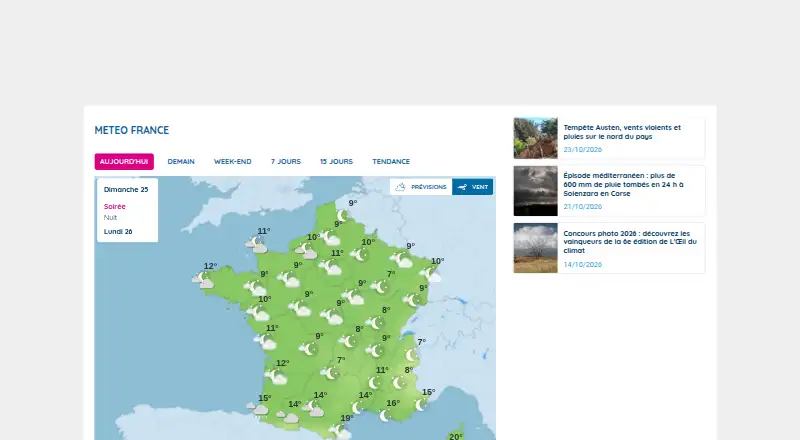Viewport: 800px width, 440px height.
Task: Click the Tempête Austen article thumbnail
Action: click(536, 138)
